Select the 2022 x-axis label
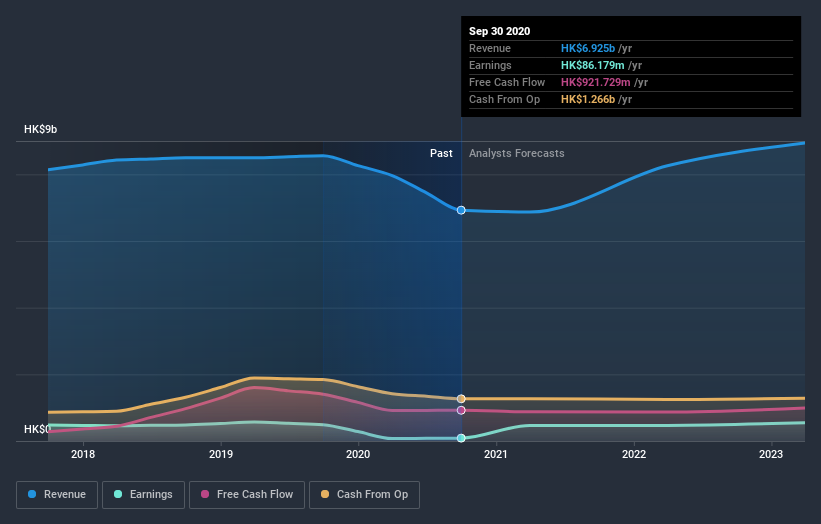Screen dimensions: 821x524 coord(634,454)
